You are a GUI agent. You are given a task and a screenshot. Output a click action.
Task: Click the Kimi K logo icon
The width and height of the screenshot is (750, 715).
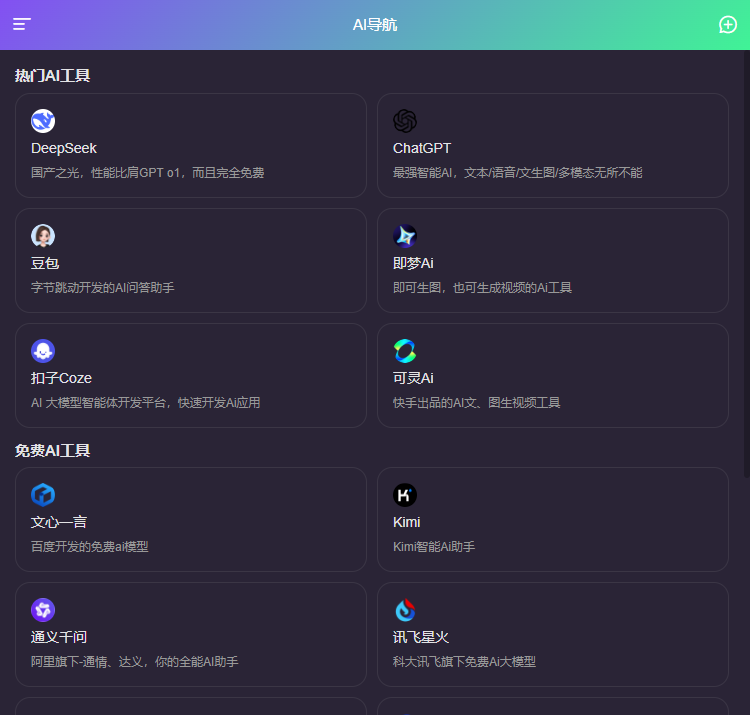(x=405, y=495)
